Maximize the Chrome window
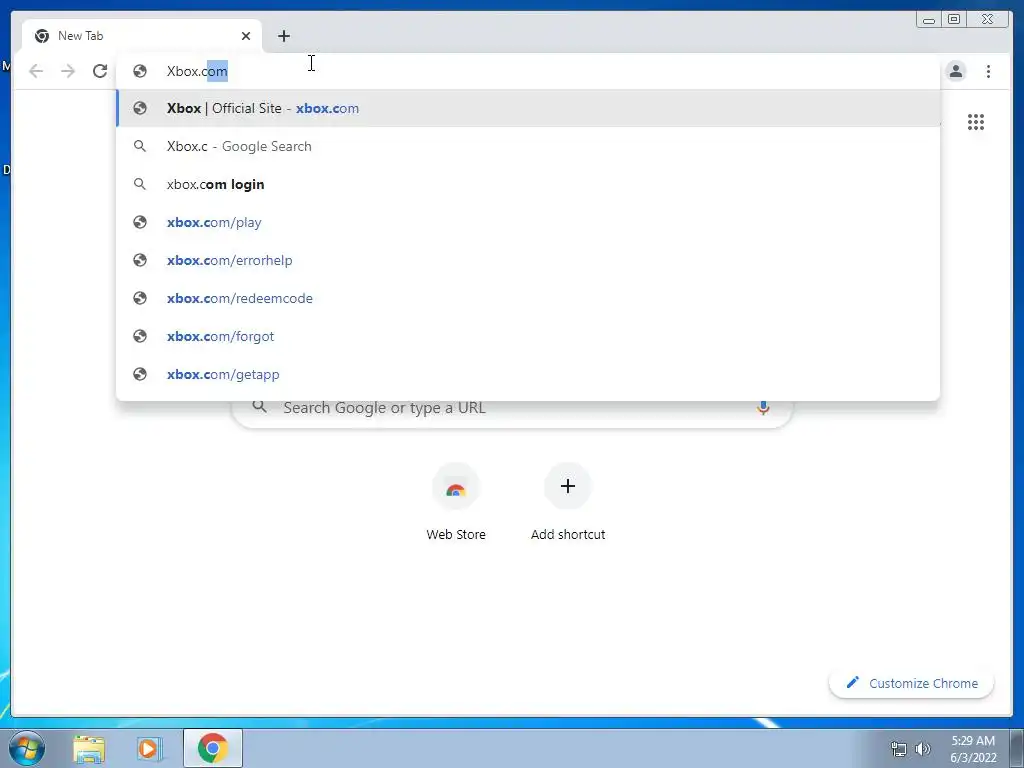 click(954, 20)
